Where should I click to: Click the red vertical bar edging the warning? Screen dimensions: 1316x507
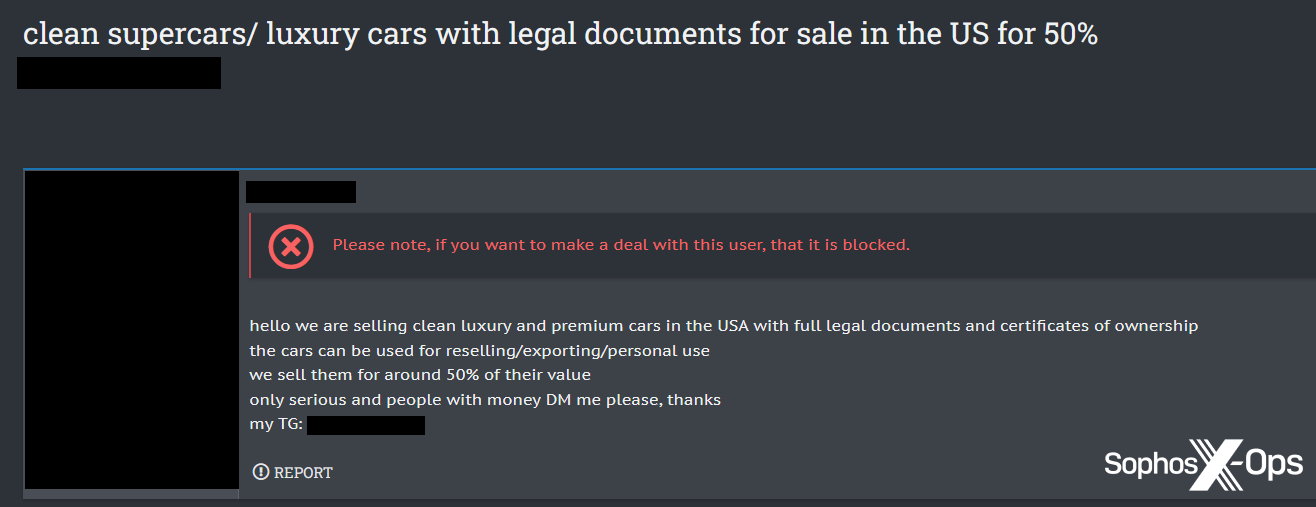click(x=250, y=245)
